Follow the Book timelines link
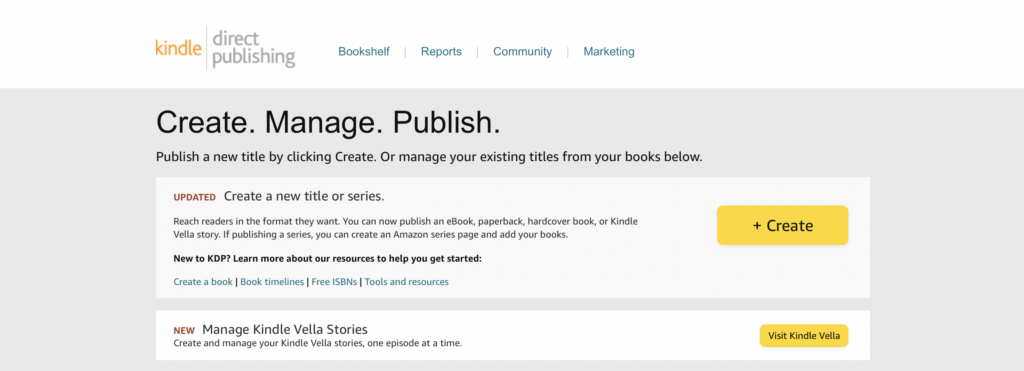 (x=272, y=282)
